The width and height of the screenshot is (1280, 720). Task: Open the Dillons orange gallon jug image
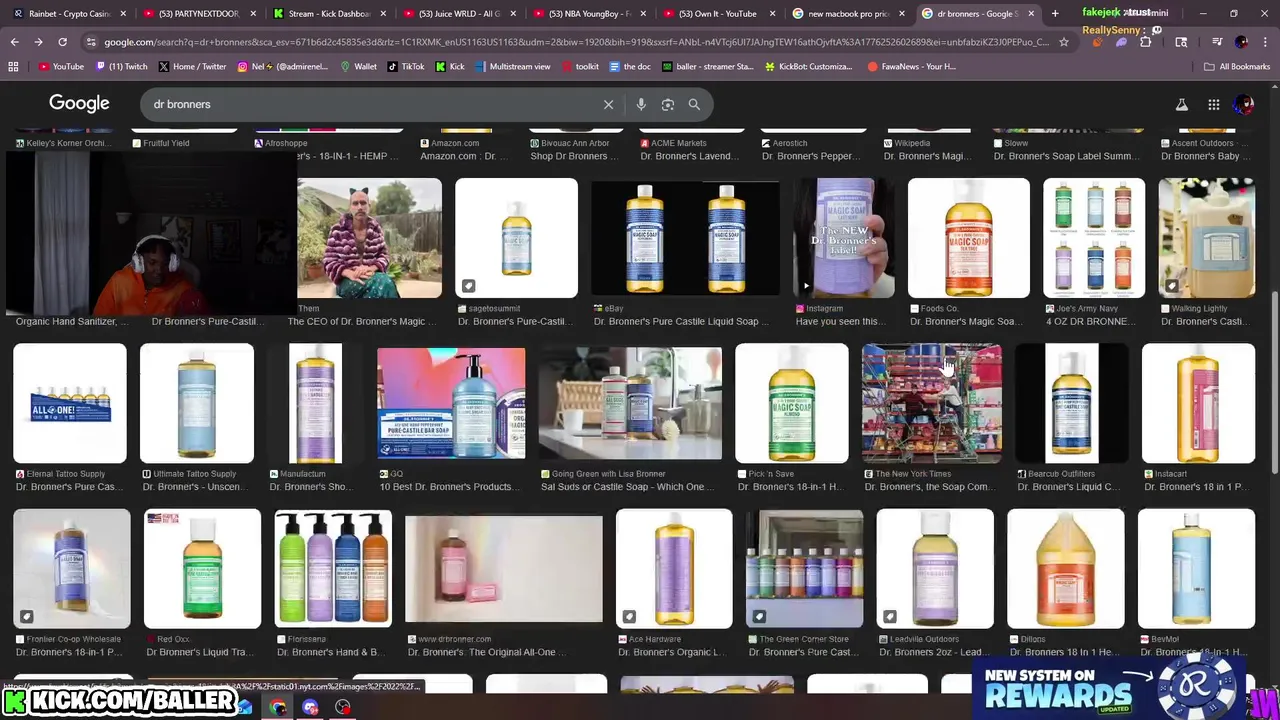[x=1065, y=568]
